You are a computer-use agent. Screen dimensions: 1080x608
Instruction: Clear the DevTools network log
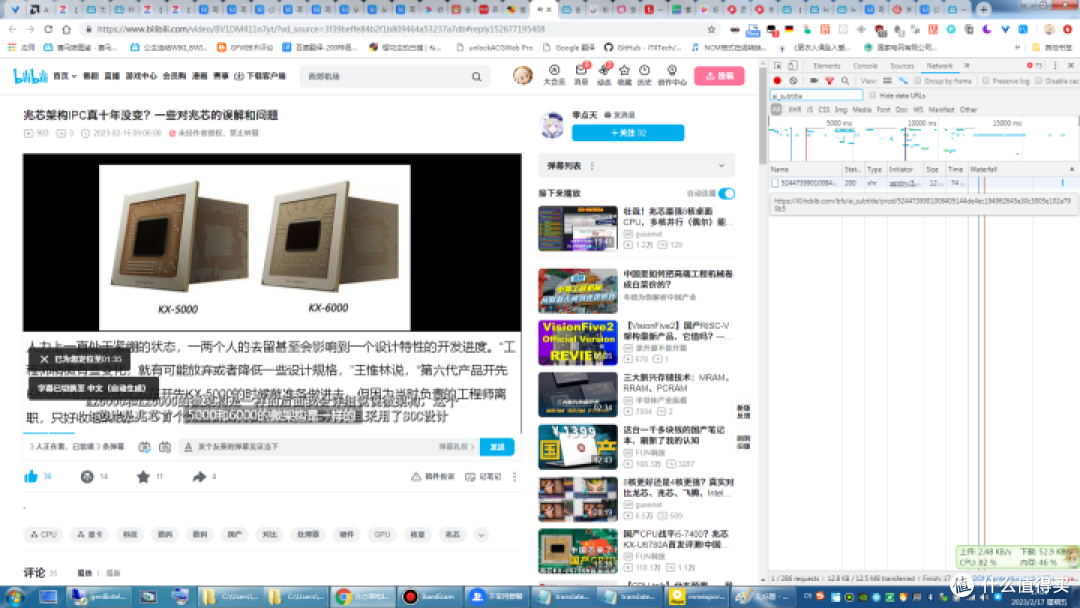coord(793,81)
